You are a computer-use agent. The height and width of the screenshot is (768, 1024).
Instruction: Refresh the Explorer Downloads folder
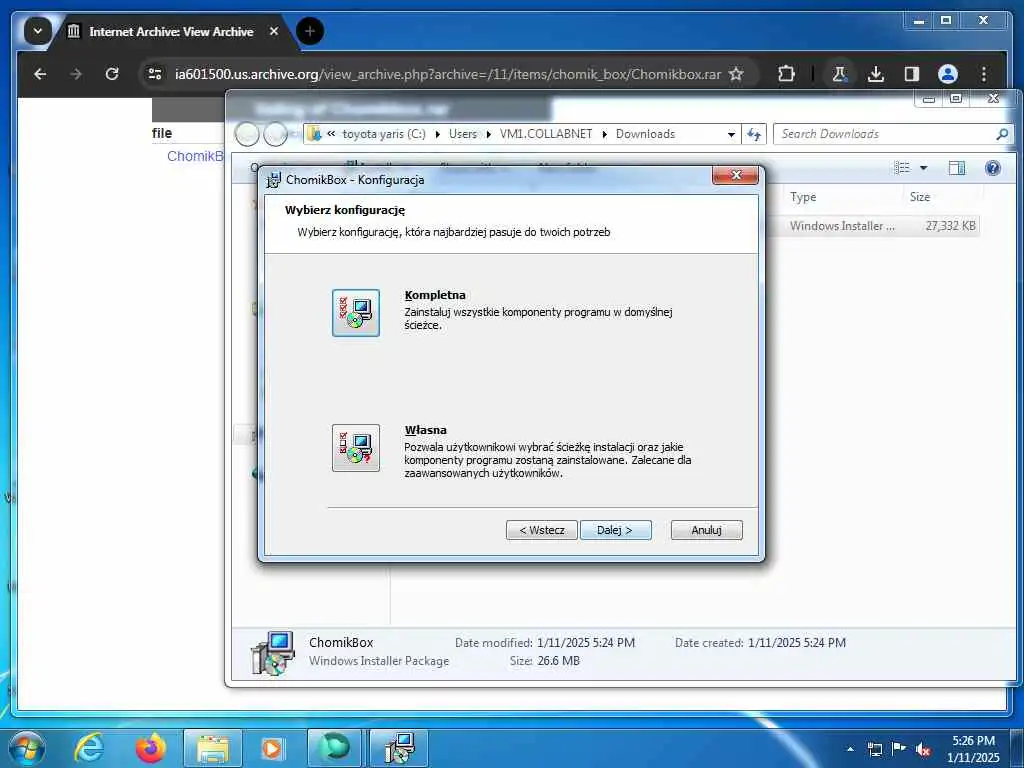point(754,135)
